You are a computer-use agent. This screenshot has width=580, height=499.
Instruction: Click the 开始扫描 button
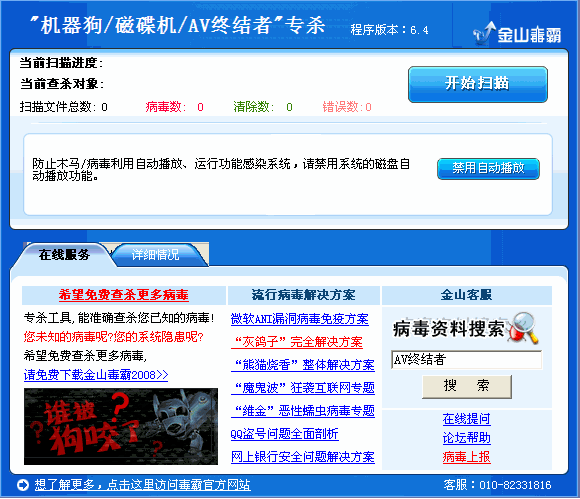click(x=478, y=84)
